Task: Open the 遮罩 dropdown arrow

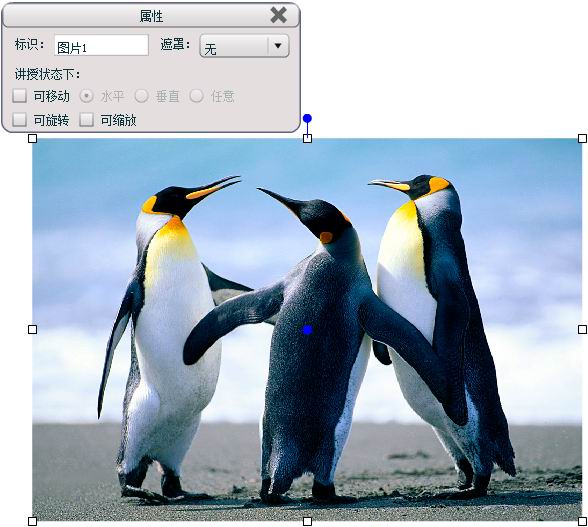Action: tap(278, 46)
